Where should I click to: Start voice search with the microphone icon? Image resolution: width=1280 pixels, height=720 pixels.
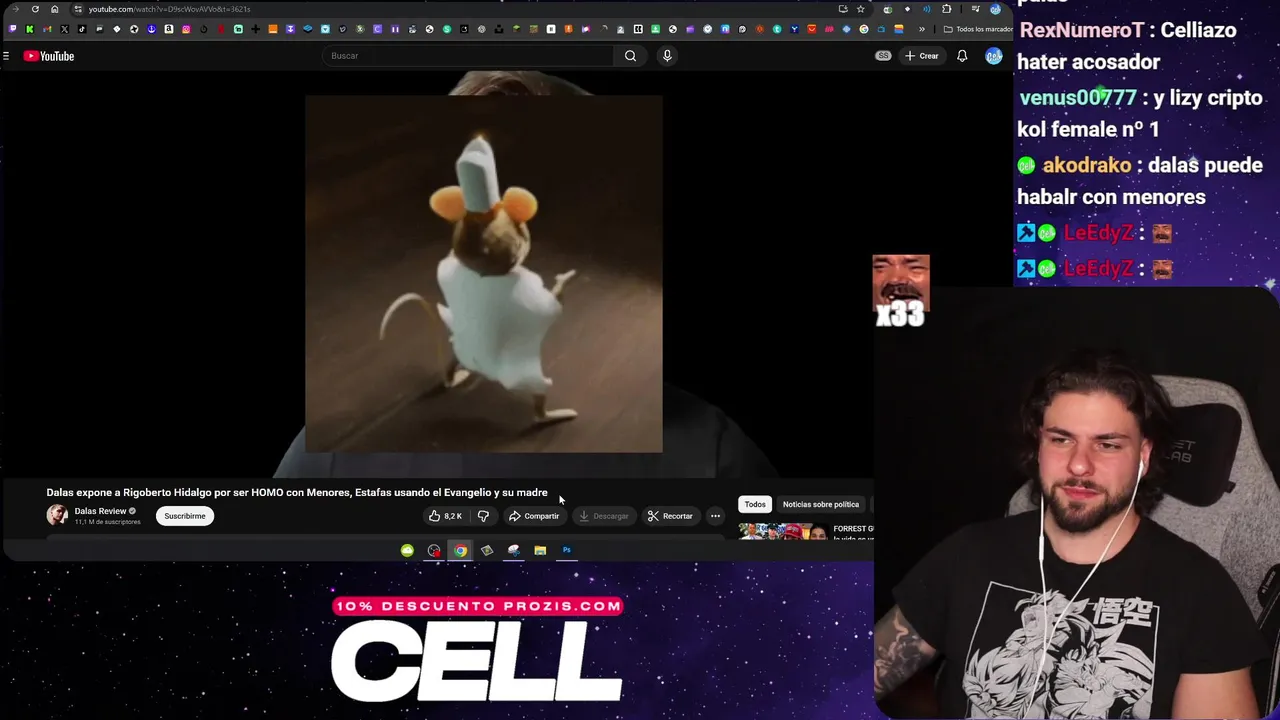667,56
